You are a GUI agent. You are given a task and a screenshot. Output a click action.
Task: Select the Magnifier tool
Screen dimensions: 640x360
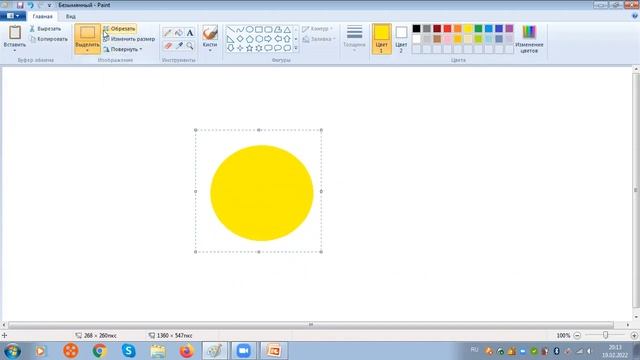coord(190,46)
